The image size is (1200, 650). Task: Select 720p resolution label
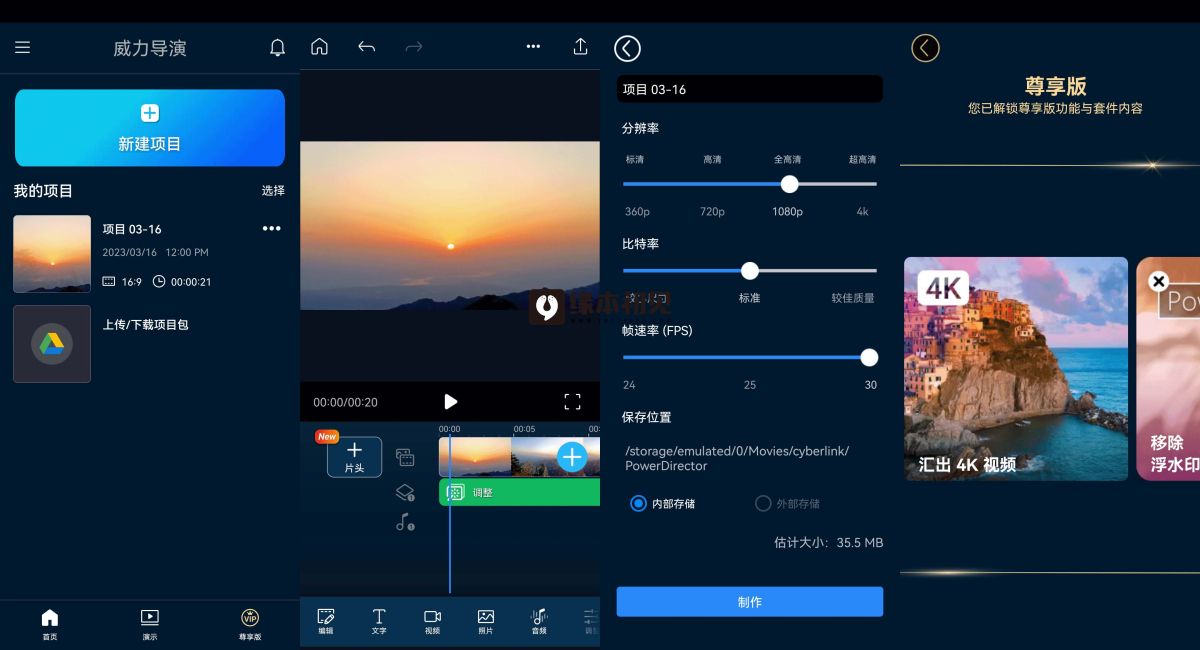(712, 212)
